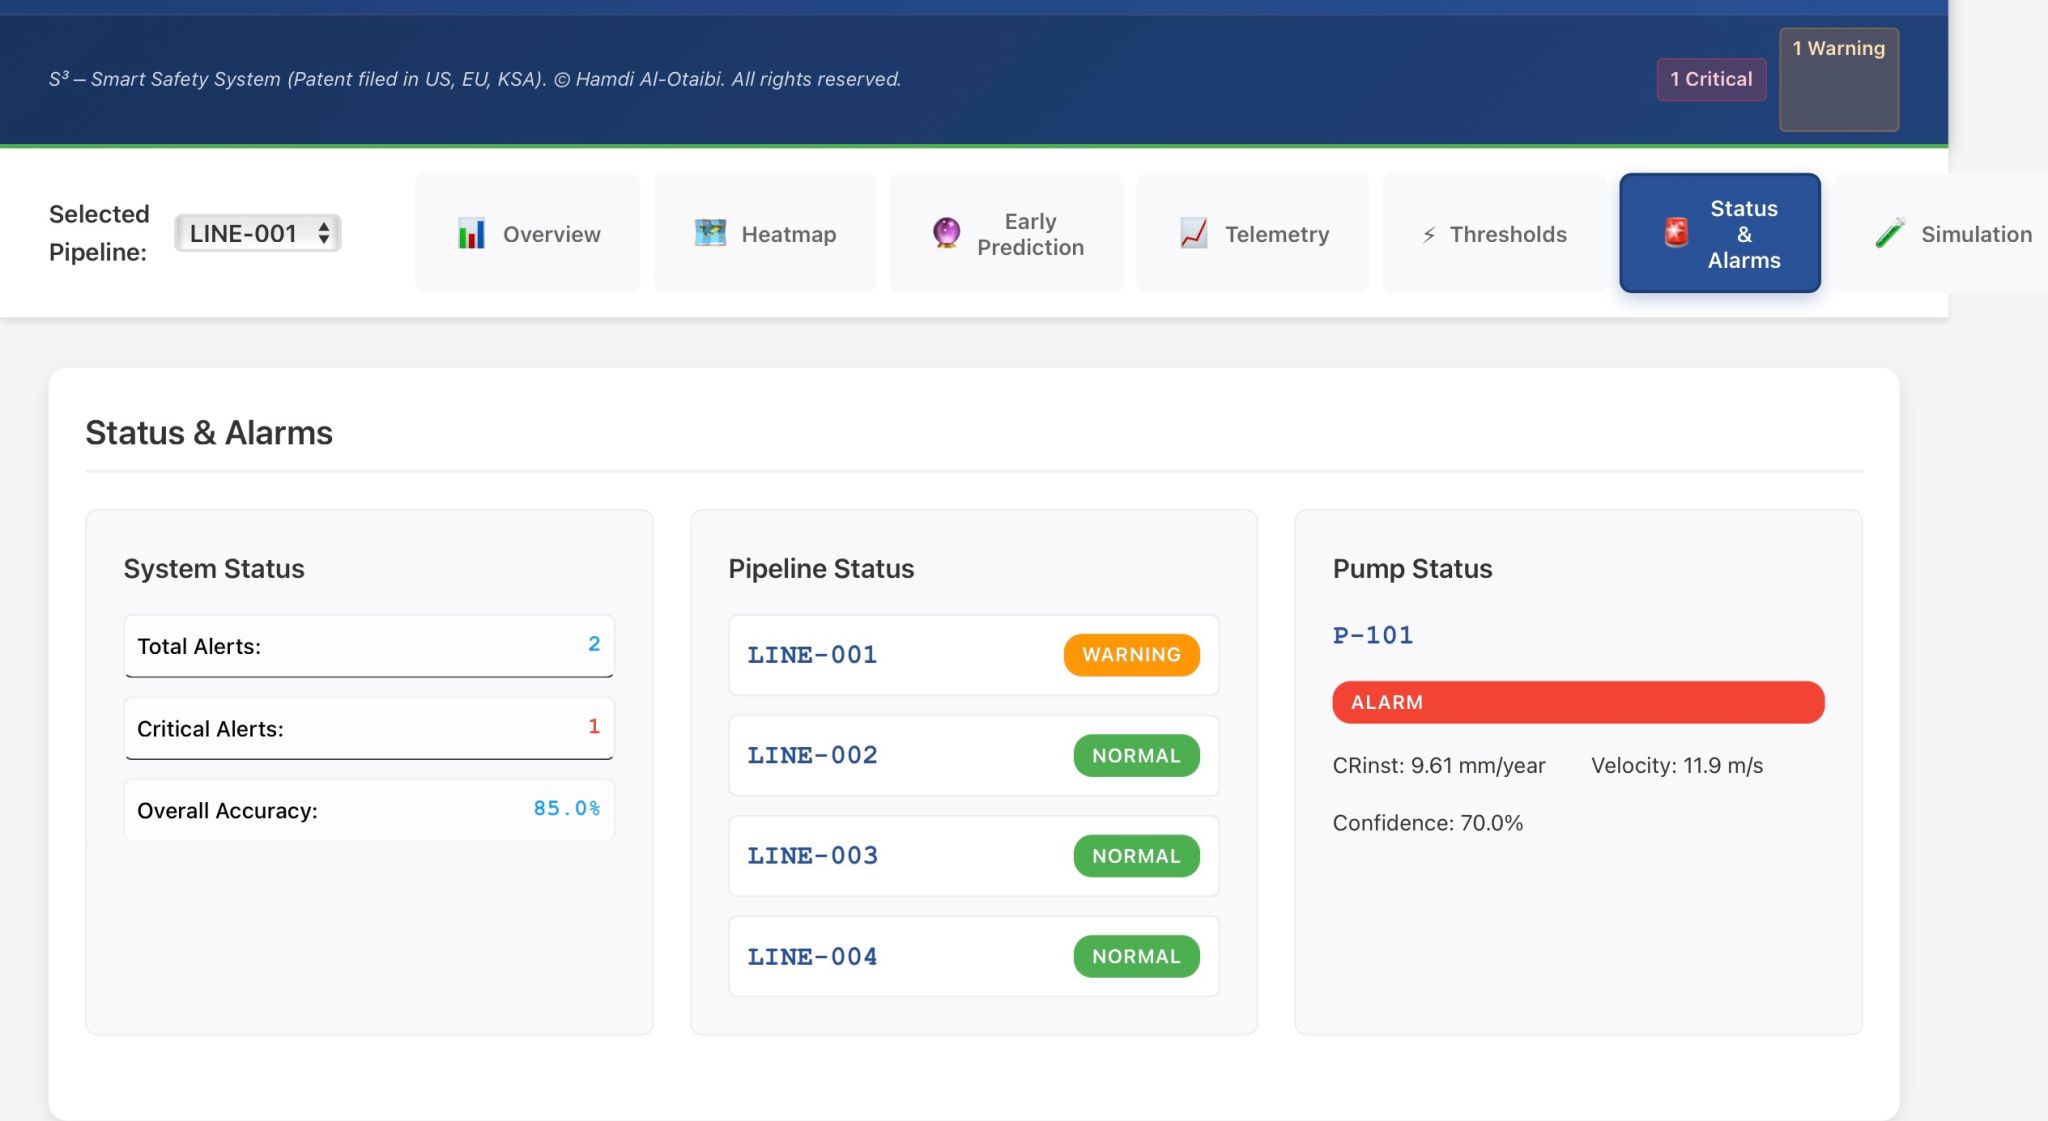Image resolution: width=2048 pixels, height=1121 pixels.
Task: Click the NORMAL badge for LINE-002
Action: [1136, 756]
